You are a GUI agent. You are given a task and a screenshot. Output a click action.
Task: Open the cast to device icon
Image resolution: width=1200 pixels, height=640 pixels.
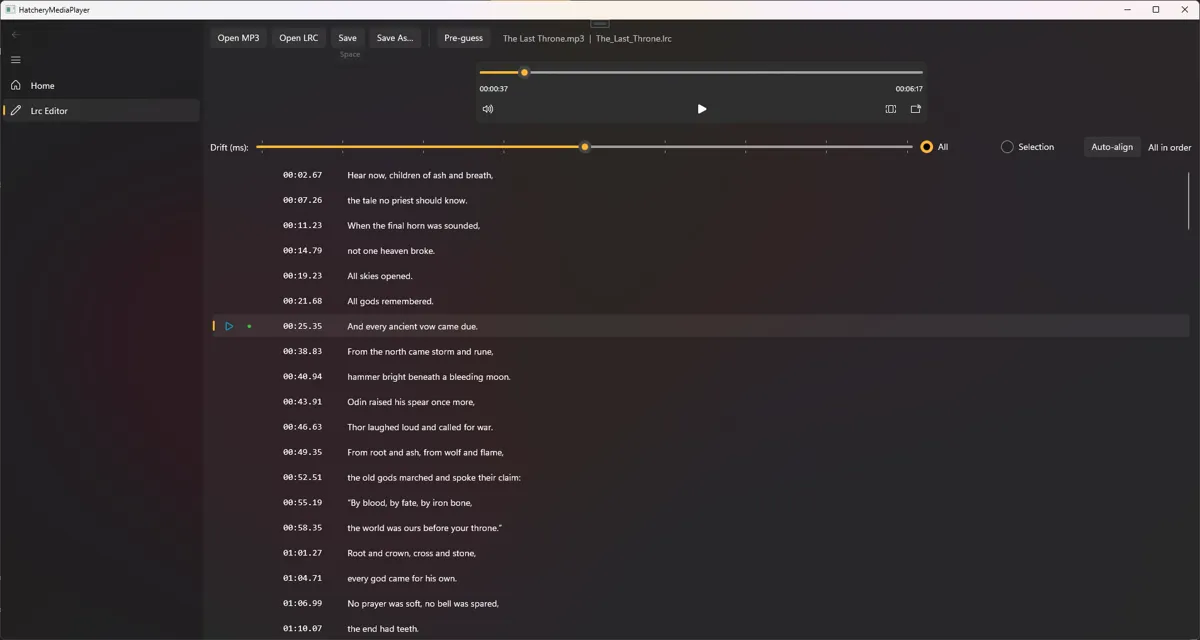coord(916,109)
